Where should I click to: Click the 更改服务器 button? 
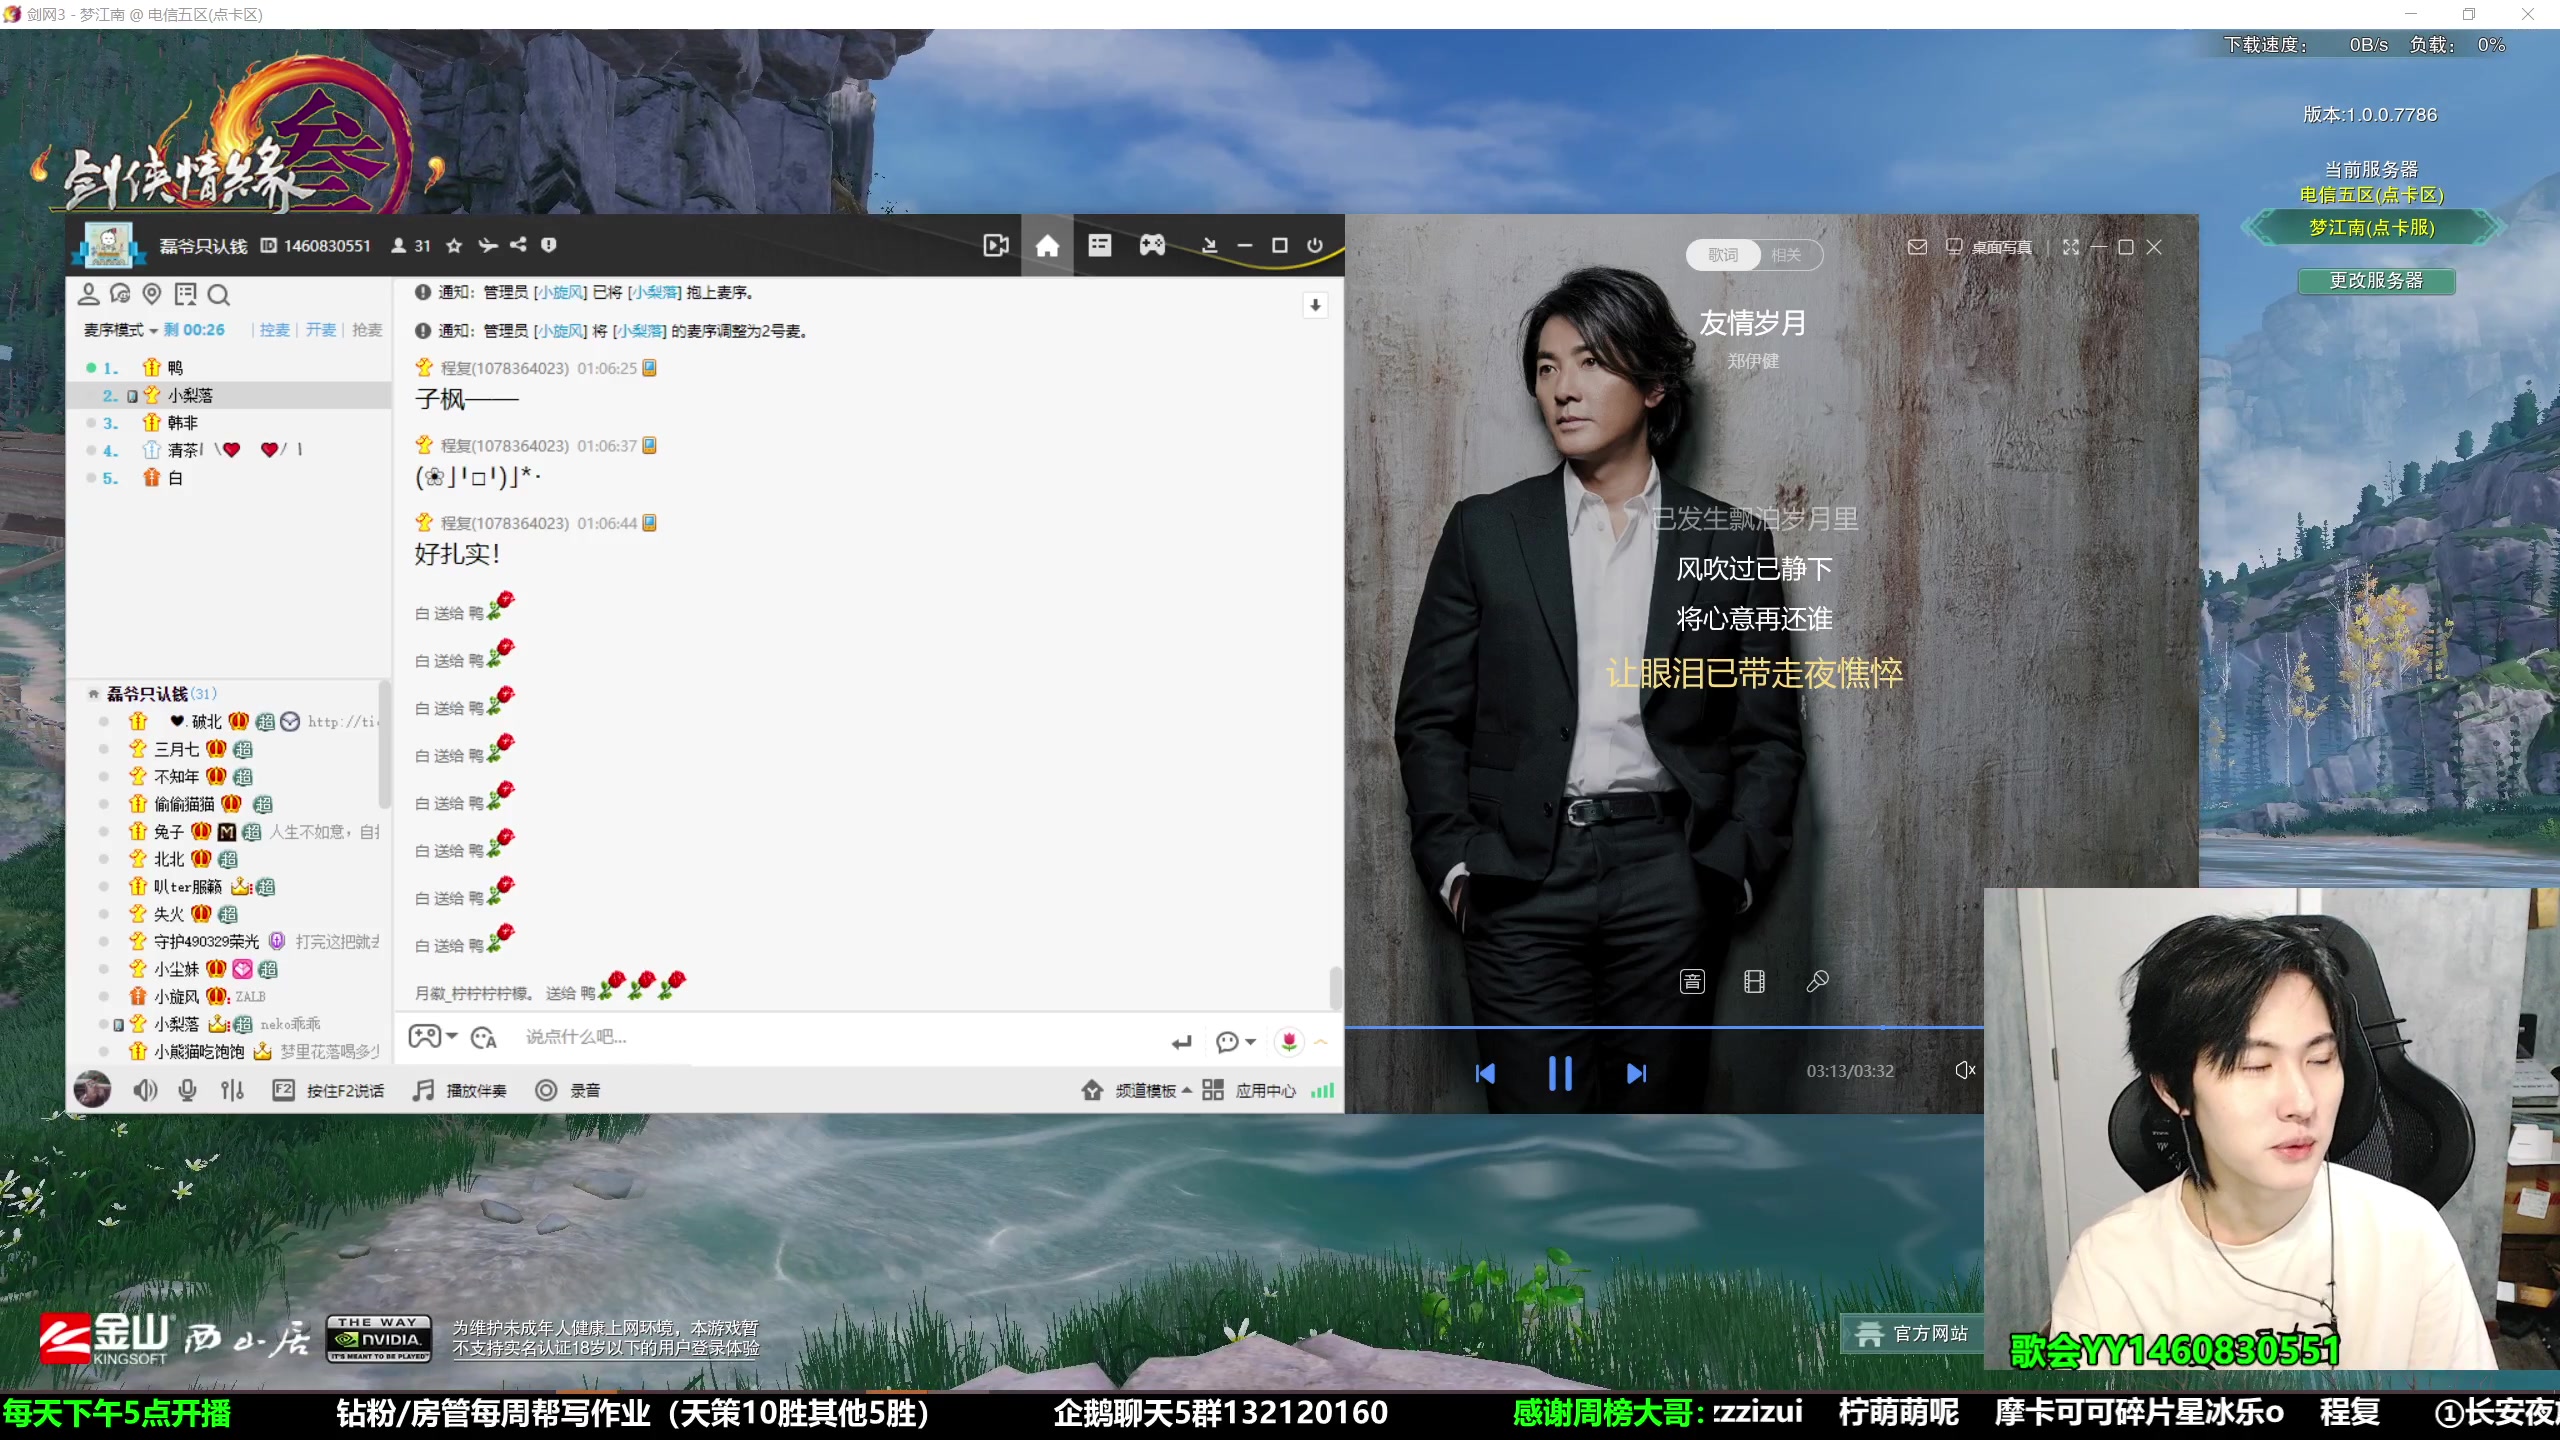tap(2376, 281)
